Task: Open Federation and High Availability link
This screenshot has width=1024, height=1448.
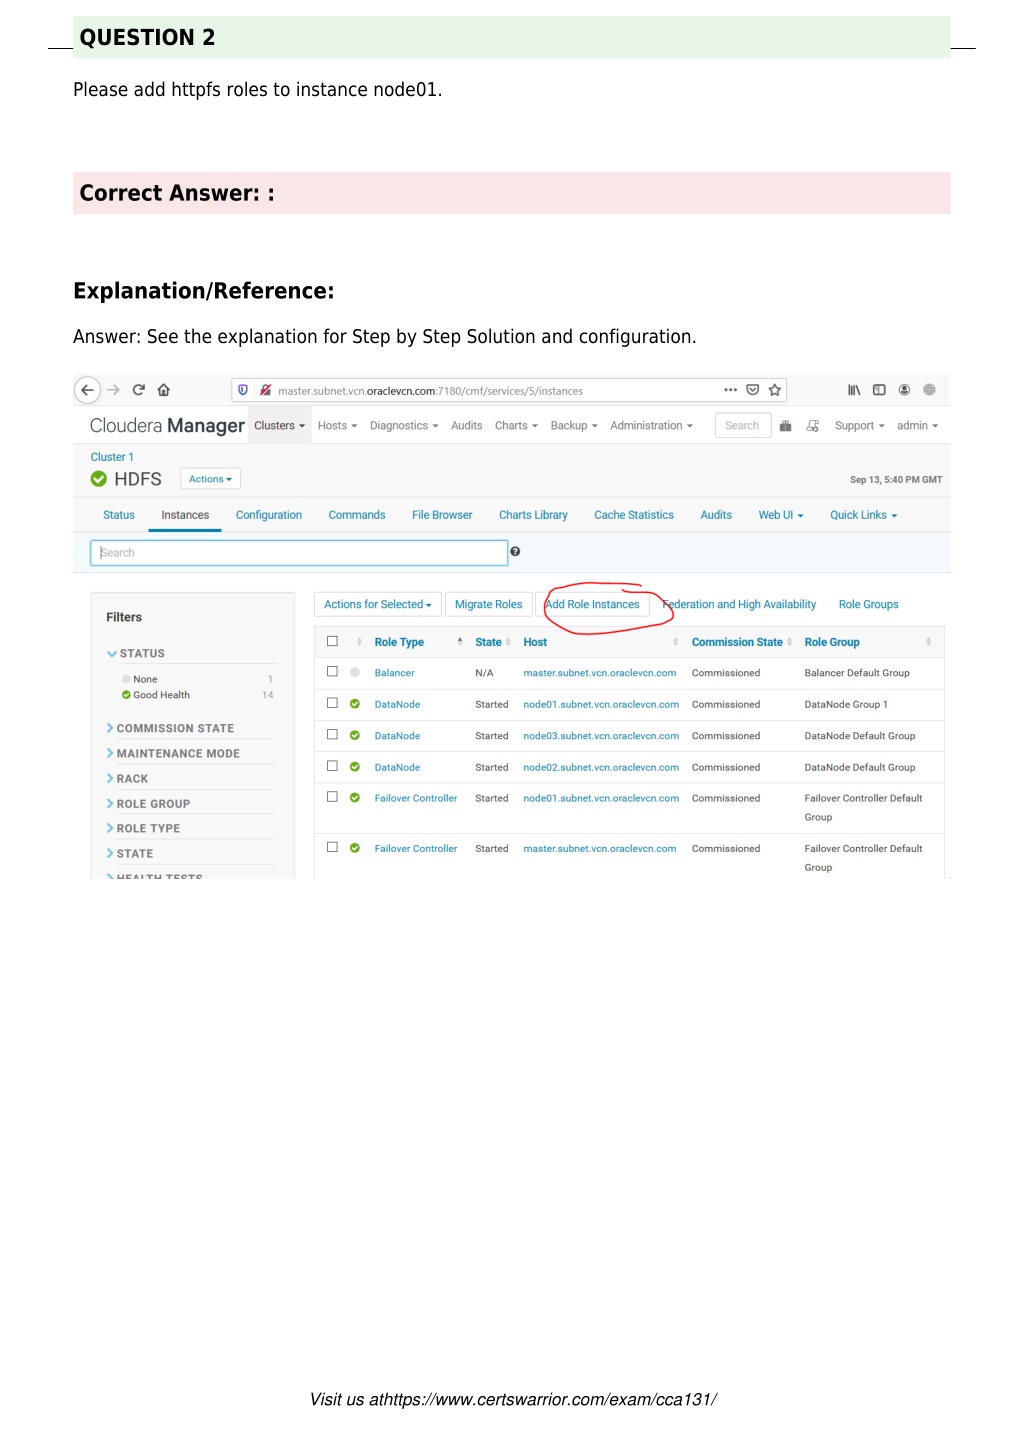Action: [x=740, y=605]
